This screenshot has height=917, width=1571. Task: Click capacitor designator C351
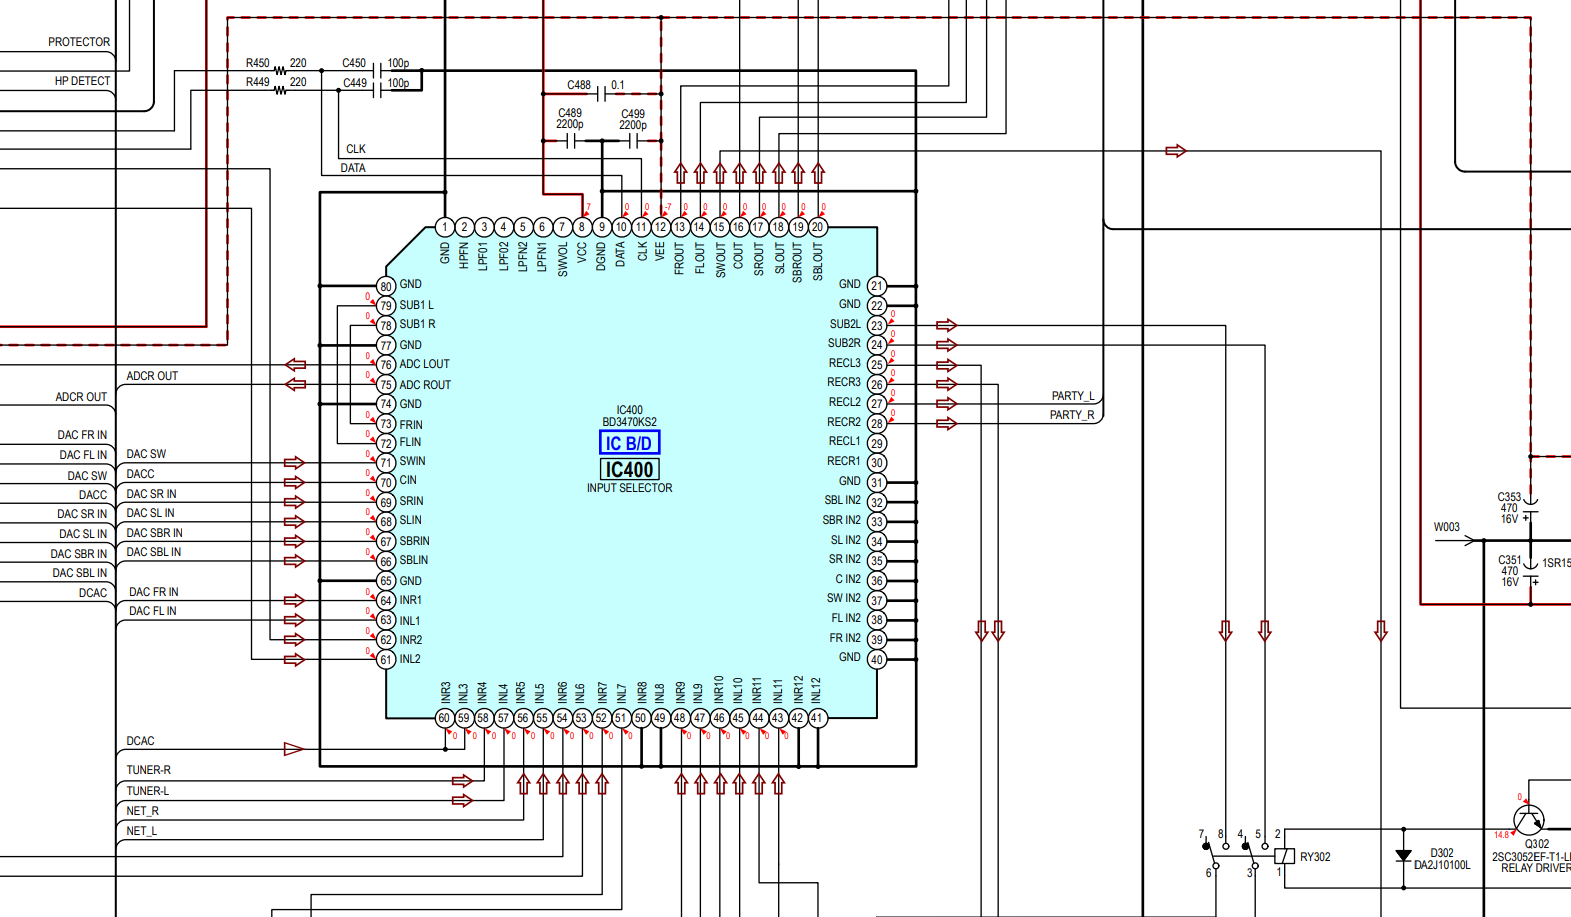tap(1510, 560)
